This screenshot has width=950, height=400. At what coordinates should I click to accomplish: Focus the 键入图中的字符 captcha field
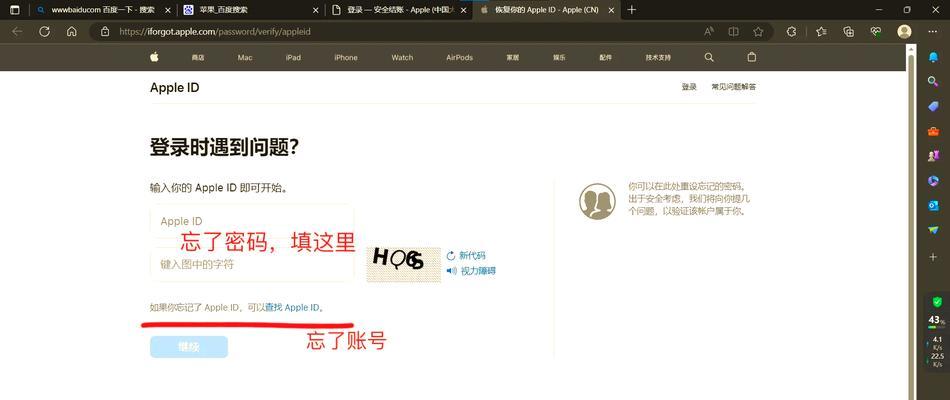click(x=252, y=264)
